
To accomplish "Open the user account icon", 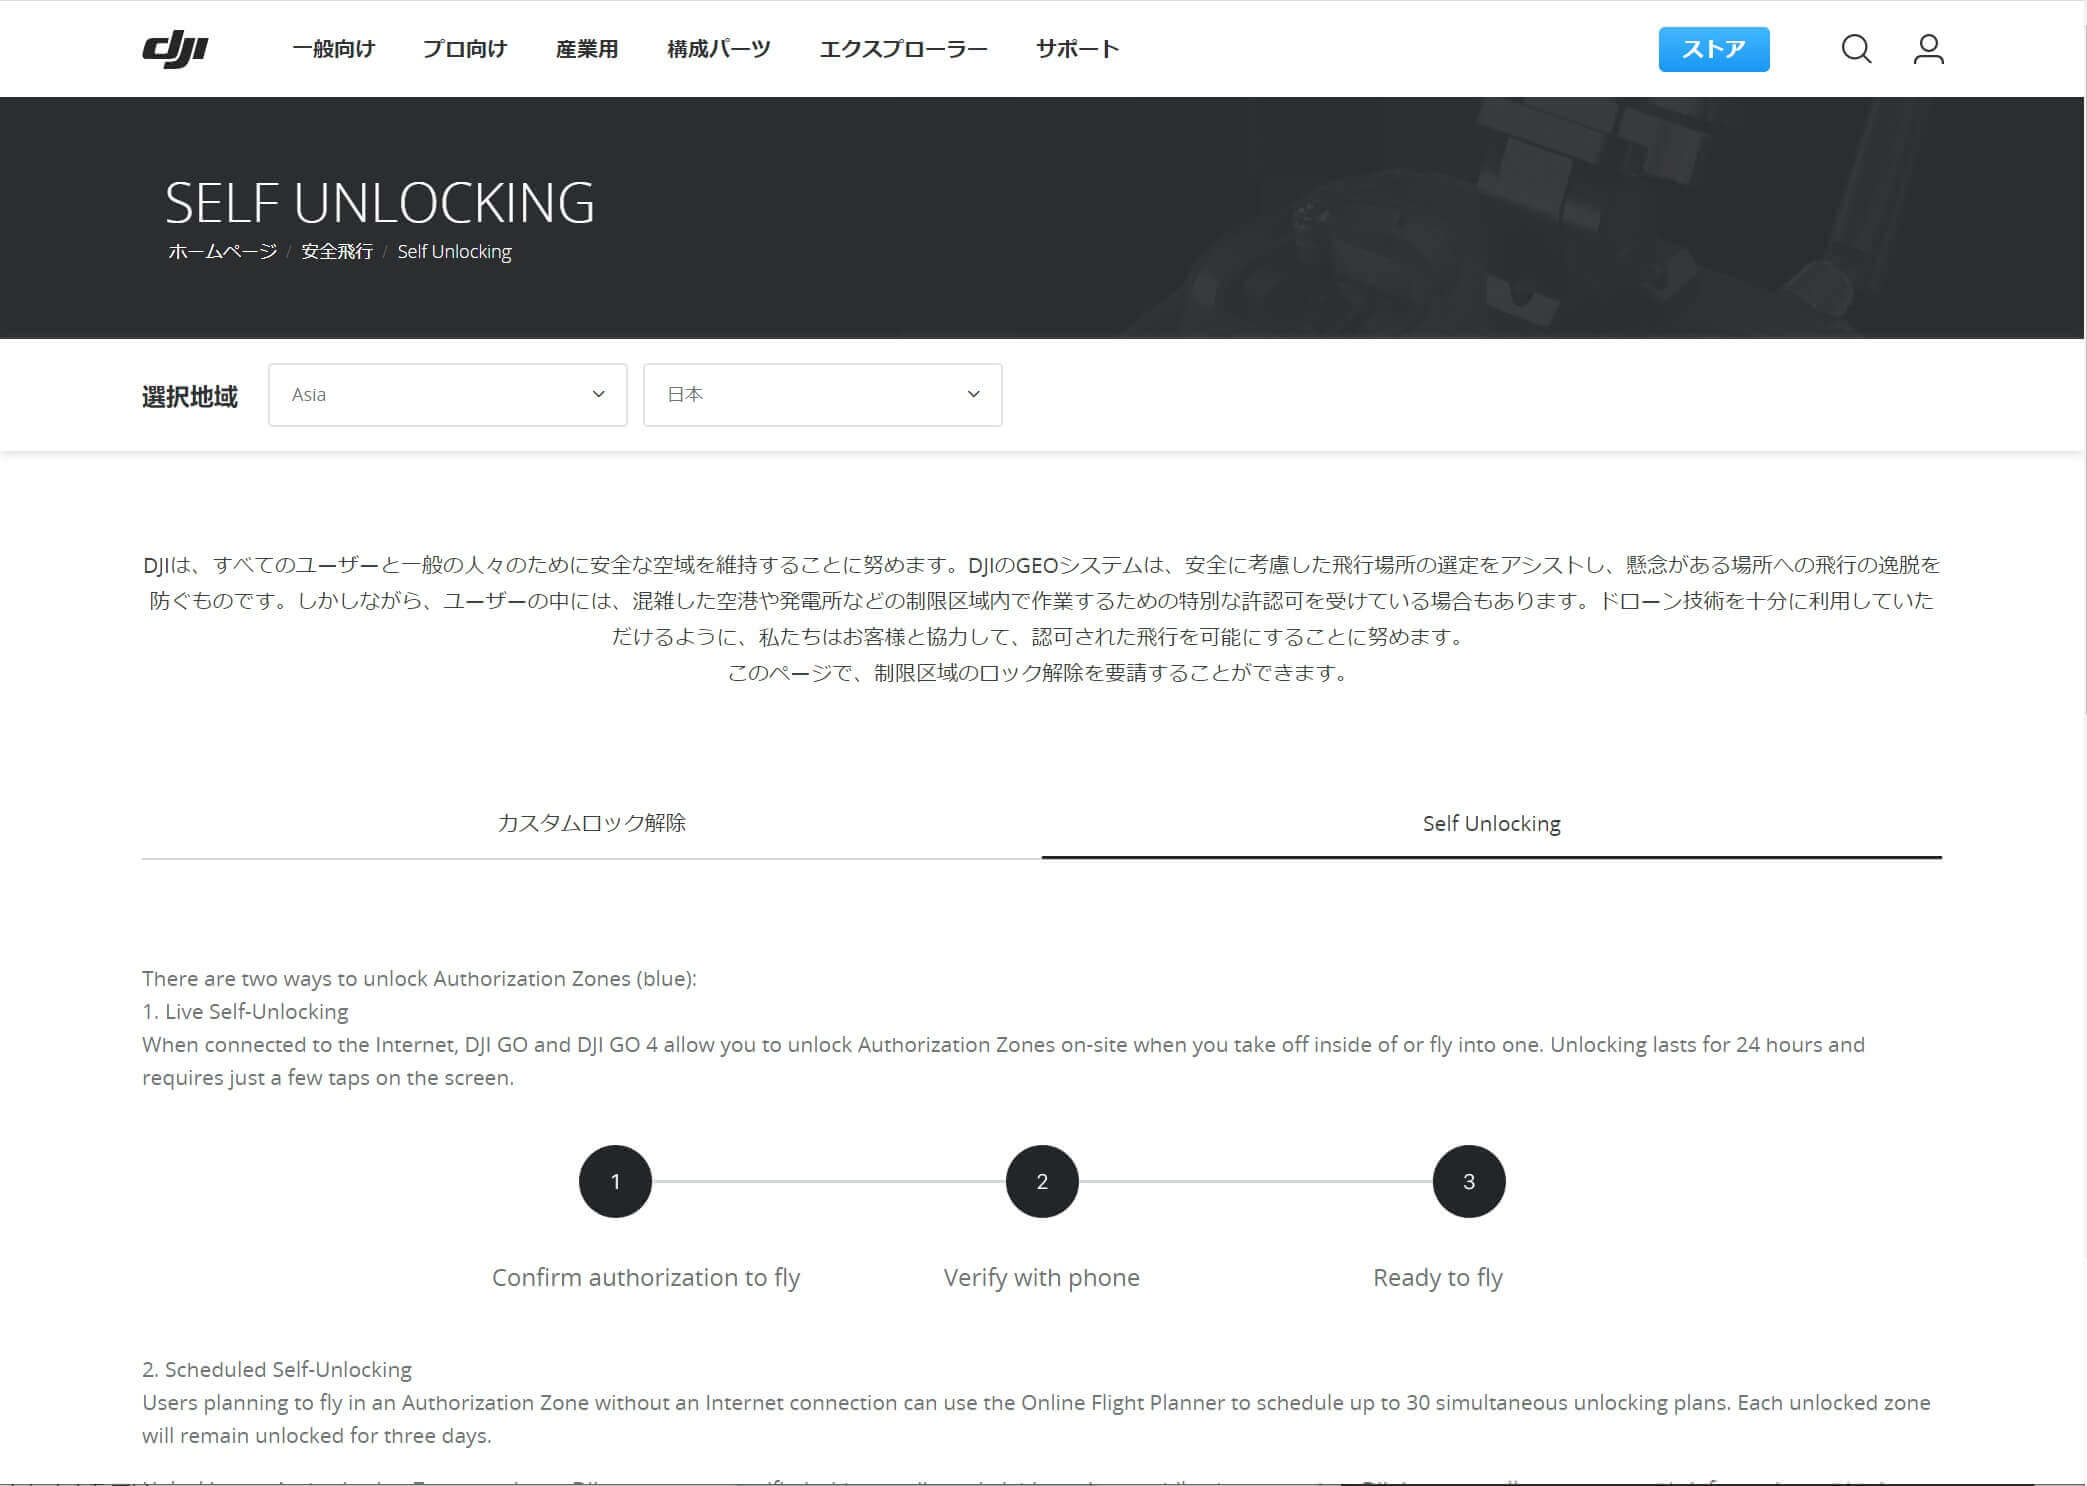I will pos(1928,49).
